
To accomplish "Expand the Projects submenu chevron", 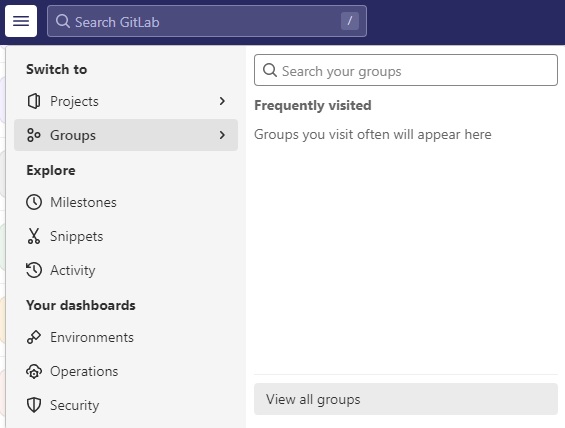I will click(222, 101).
